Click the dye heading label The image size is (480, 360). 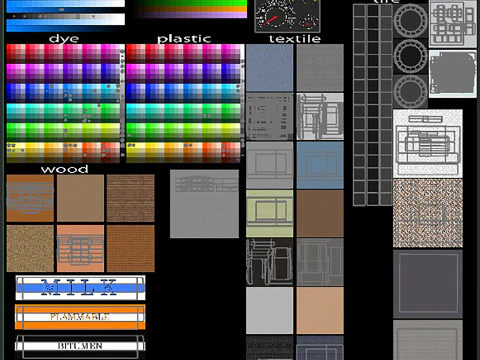tap(64, 39)
